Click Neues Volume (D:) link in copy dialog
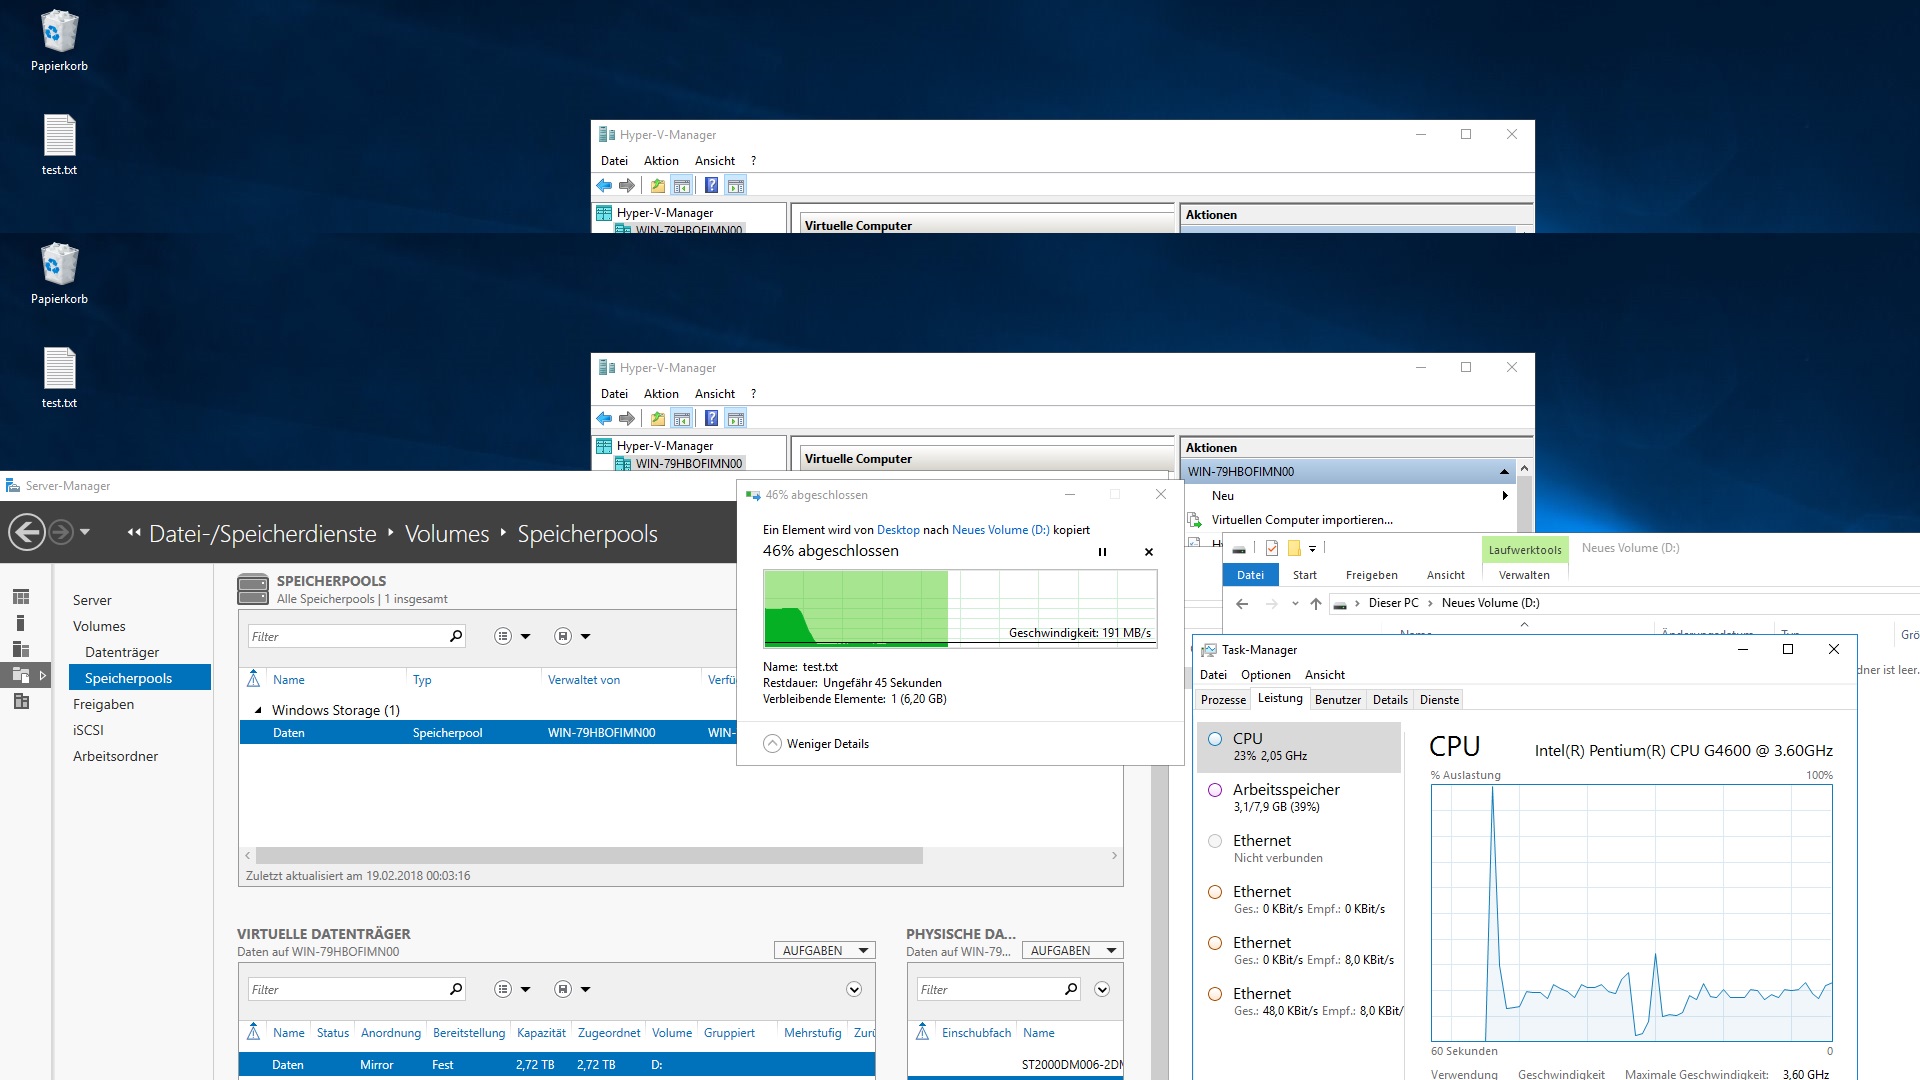This screenshot has height=1080, width=1920. [1000, 530]
